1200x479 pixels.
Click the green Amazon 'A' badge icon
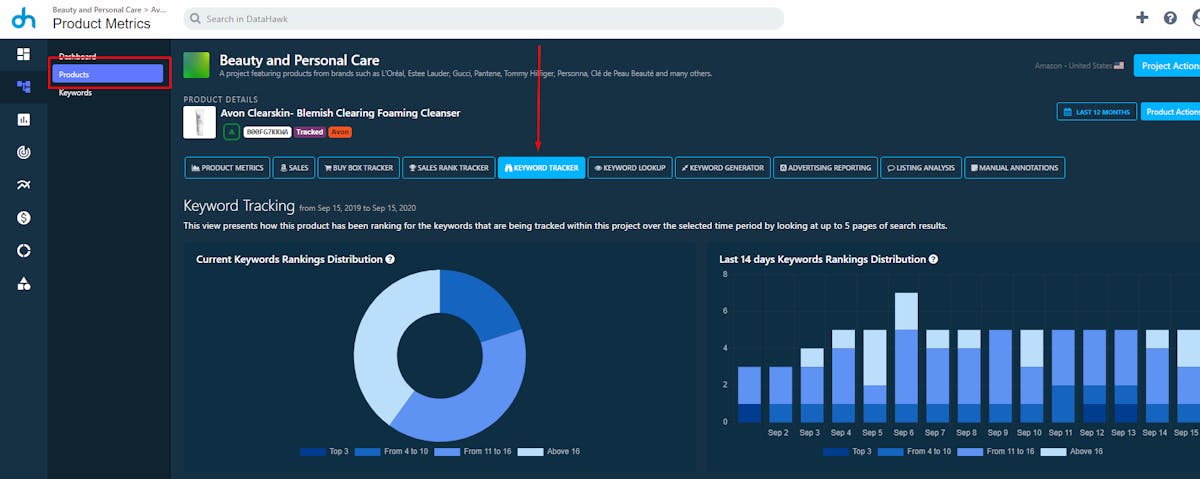coord(231,132)
